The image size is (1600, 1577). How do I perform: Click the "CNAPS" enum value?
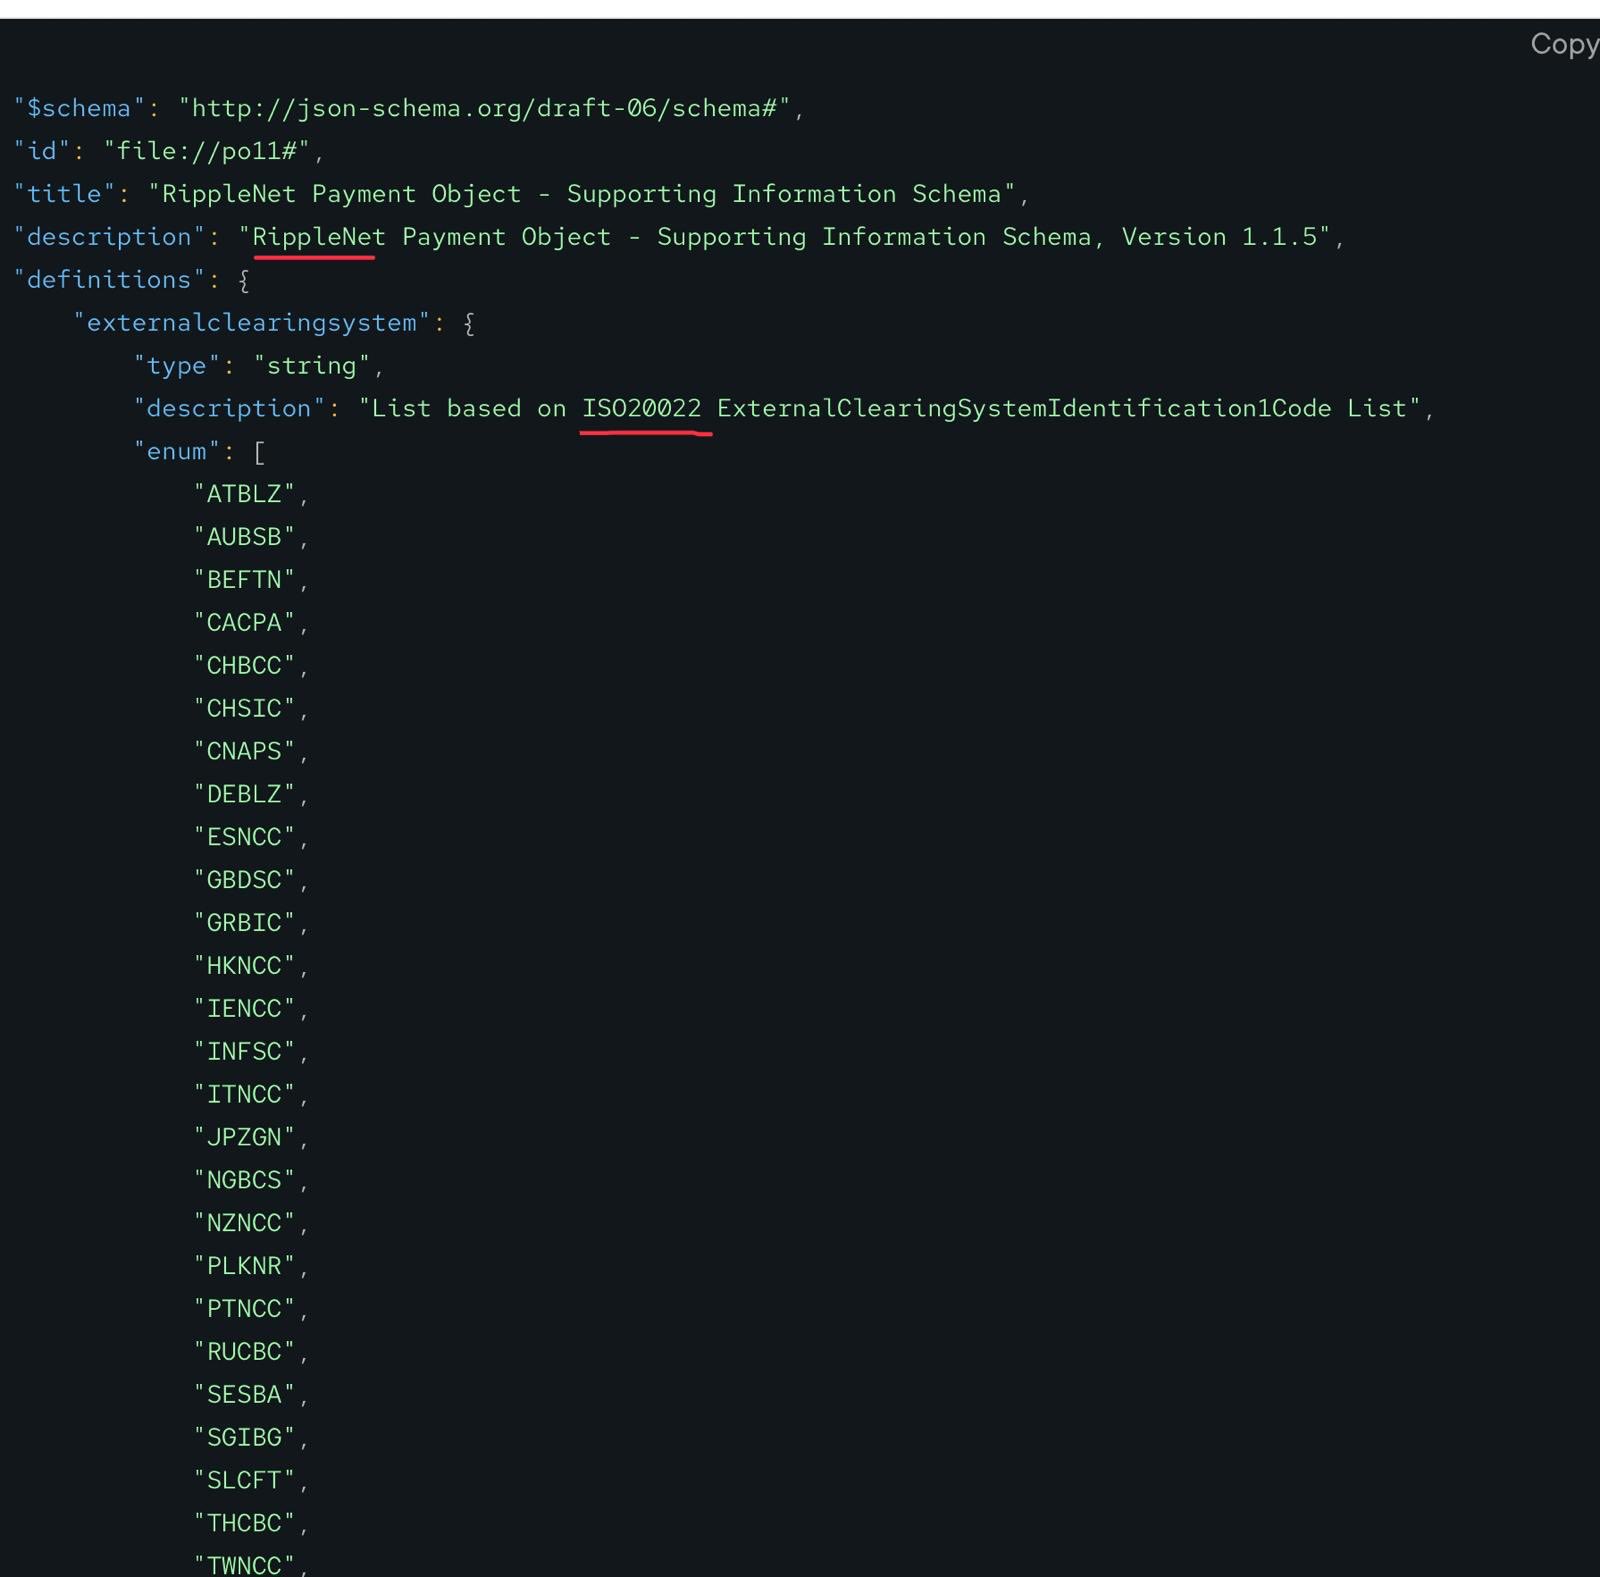(245, 752)
